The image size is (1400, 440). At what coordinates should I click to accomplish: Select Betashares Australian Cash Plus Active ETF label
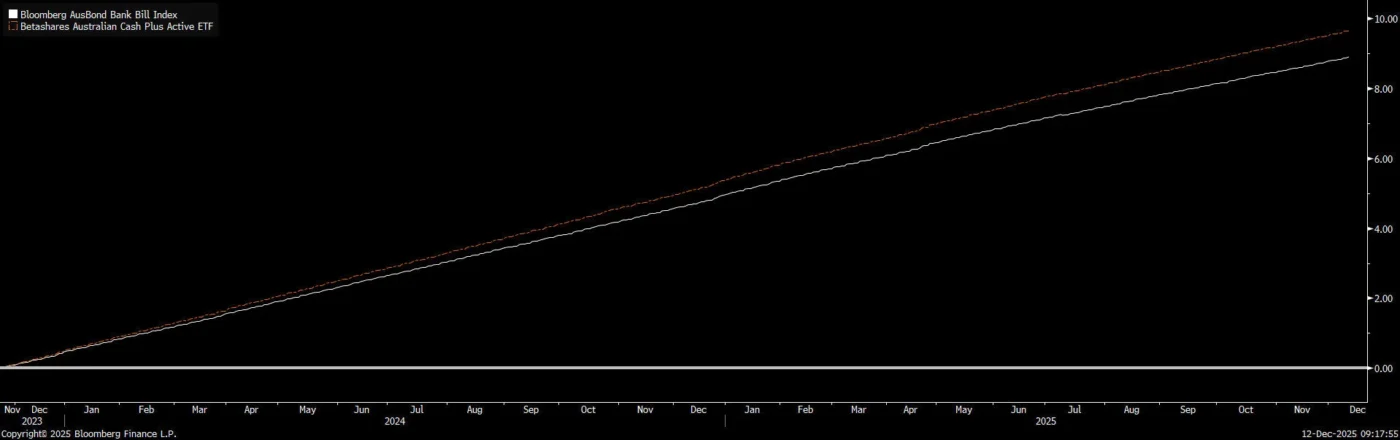coord(116,27)
